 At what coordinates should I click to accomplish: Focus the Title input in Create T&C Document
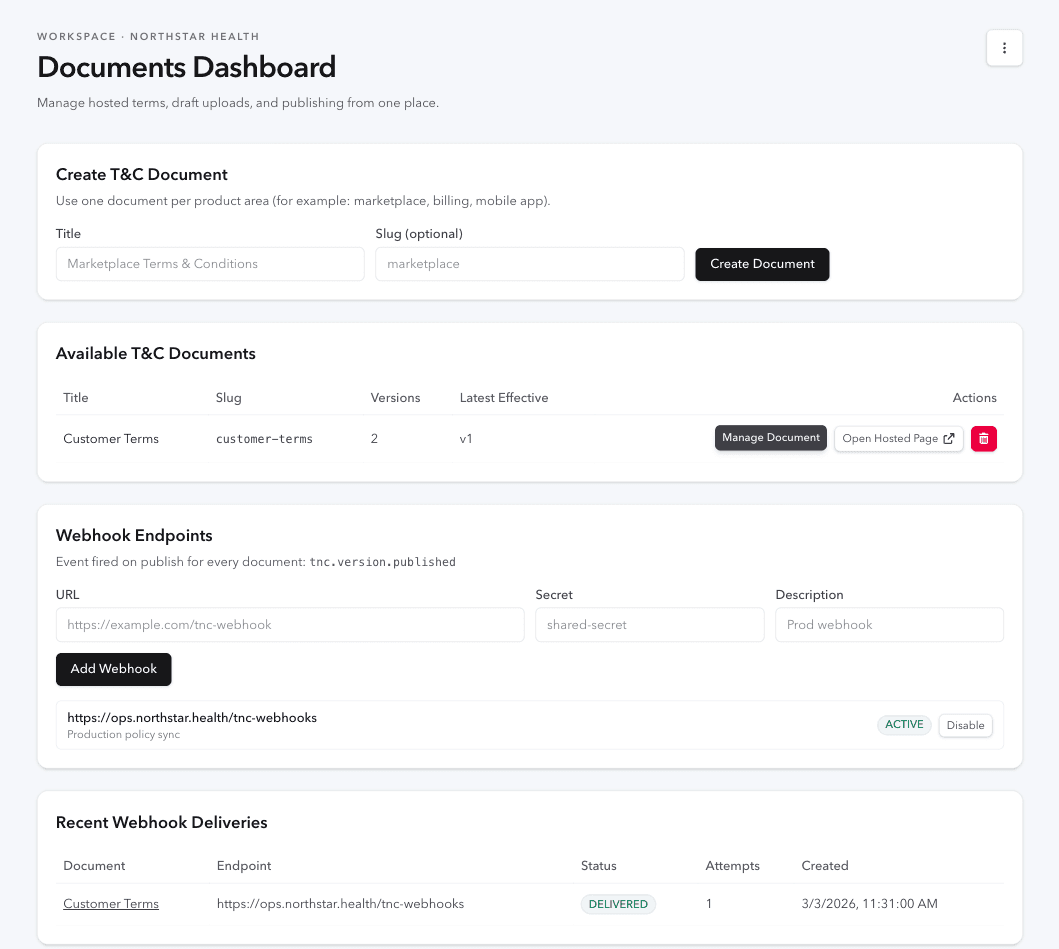[210, 263]
